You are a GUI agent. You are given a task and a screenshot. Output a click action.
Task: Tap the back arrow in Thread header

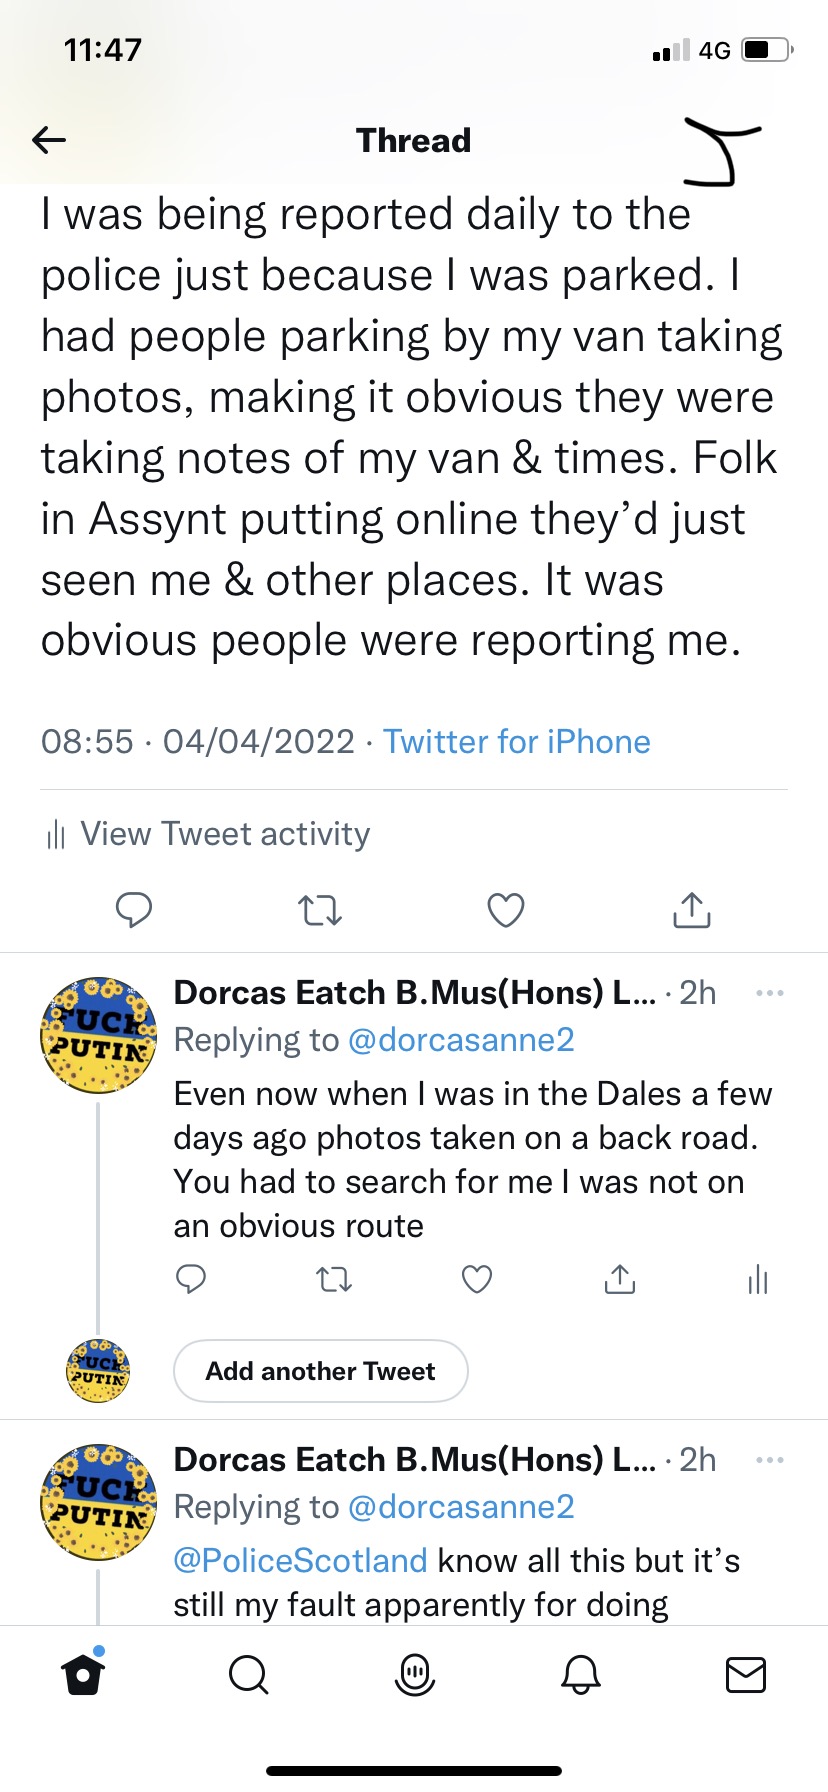point(48,140)
